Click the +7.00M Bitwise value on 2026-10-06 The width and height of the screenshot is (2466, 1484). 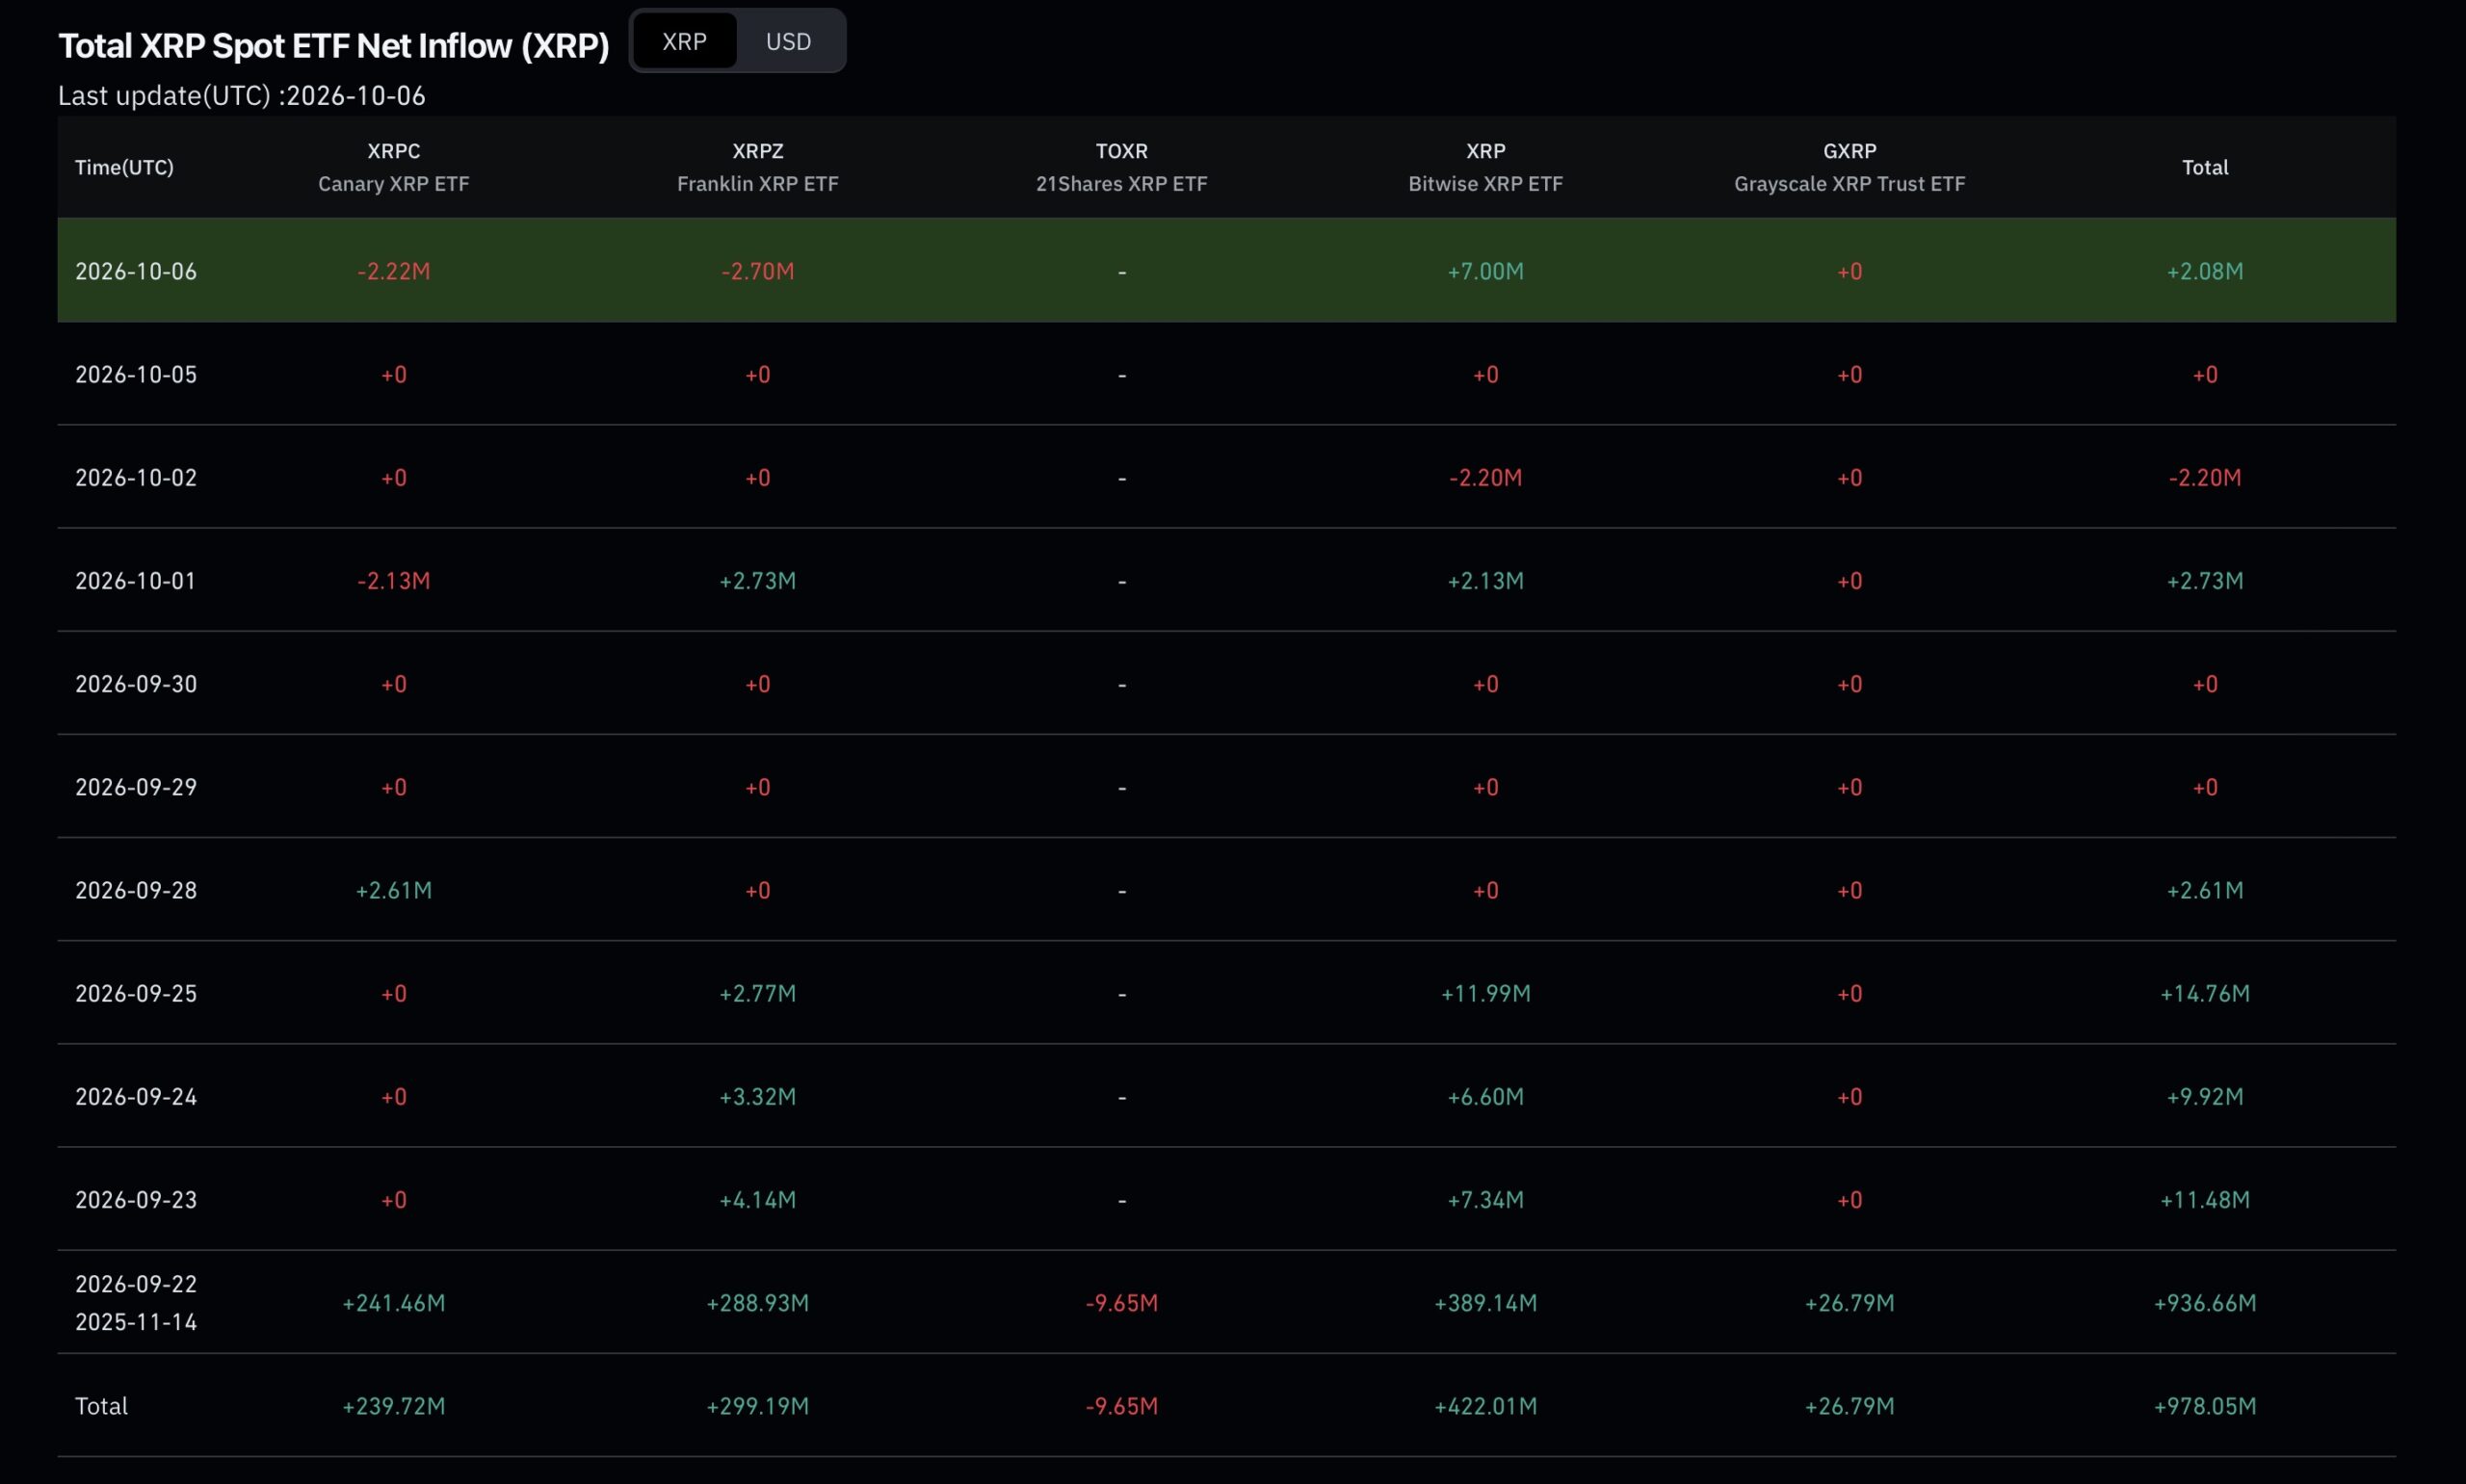(1485, 271)
